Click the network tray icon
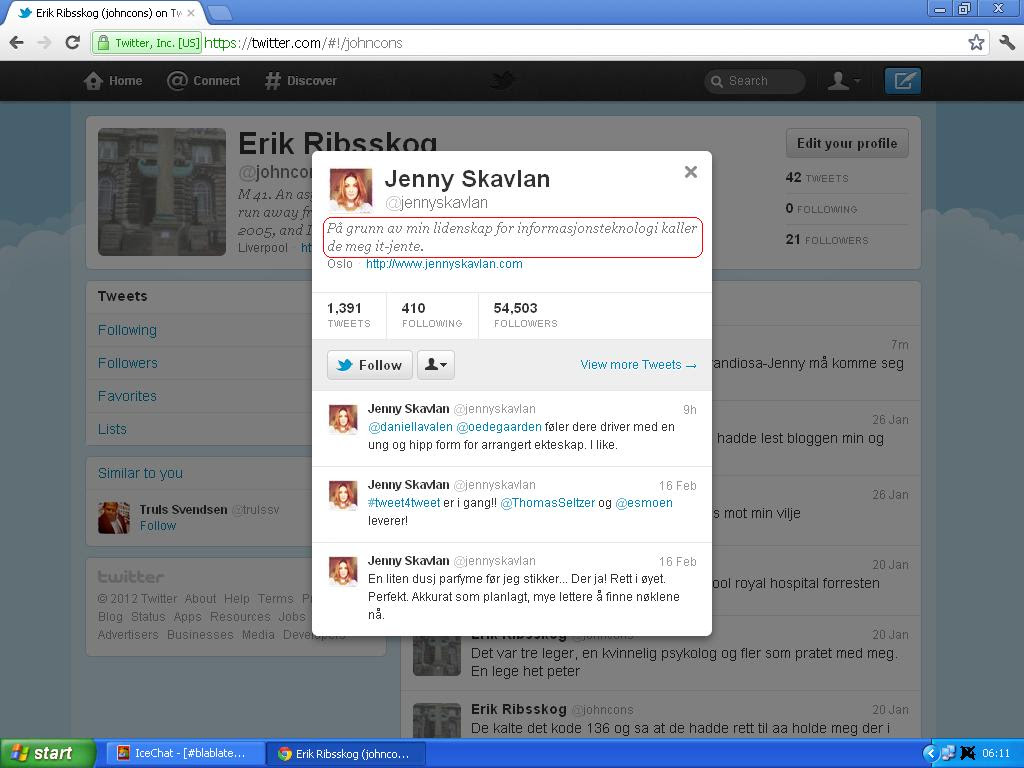Image resolution: width=1024 pixels, height=768 pixels. [x=948, y=754]
